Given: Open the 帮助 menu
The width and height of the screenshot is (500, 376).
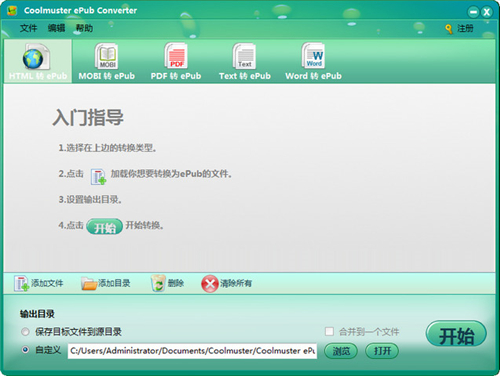Looking at the screenshot, I should pyautogui.click(x=84, y=28).
